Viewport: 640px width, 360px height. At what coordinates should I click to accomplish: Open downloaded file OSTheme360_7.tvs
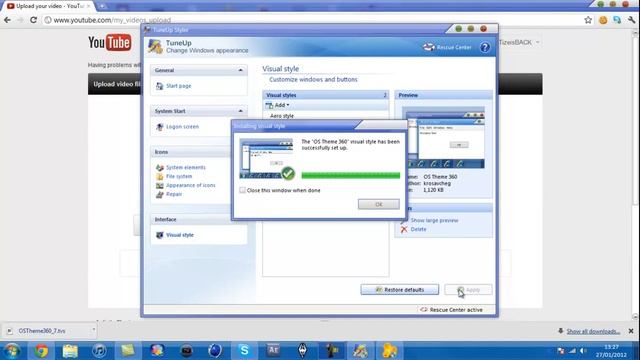pos(42,331)
